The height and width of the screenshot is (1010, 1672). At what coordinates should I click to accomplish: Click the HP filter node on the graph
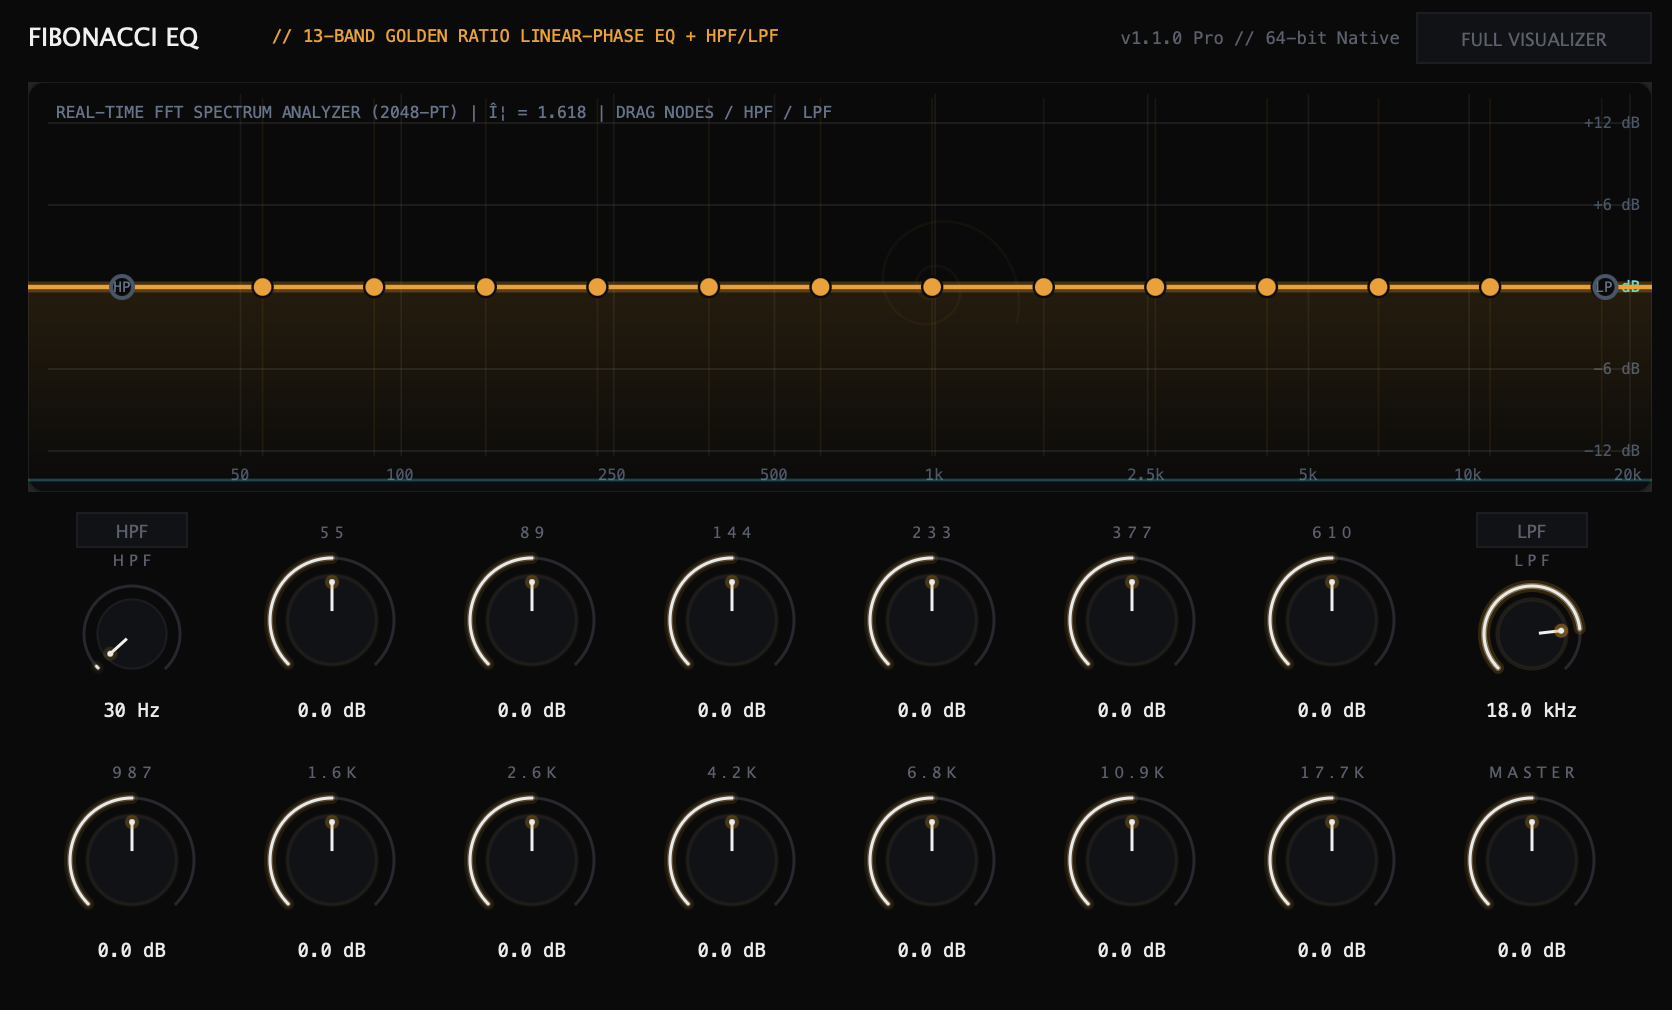(122, 287)
